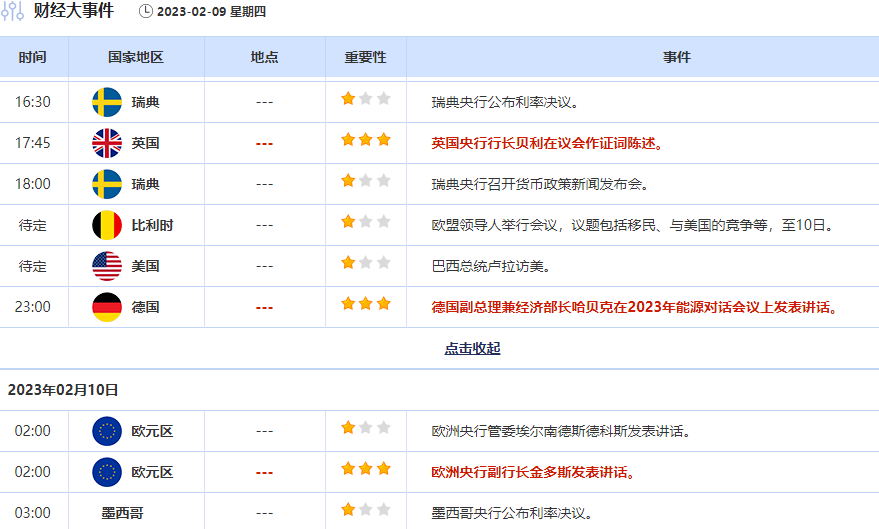The height and width of the screenshot is (529, 879).
Task: Select the United States flag icon
Action: [x=107, y=266]
